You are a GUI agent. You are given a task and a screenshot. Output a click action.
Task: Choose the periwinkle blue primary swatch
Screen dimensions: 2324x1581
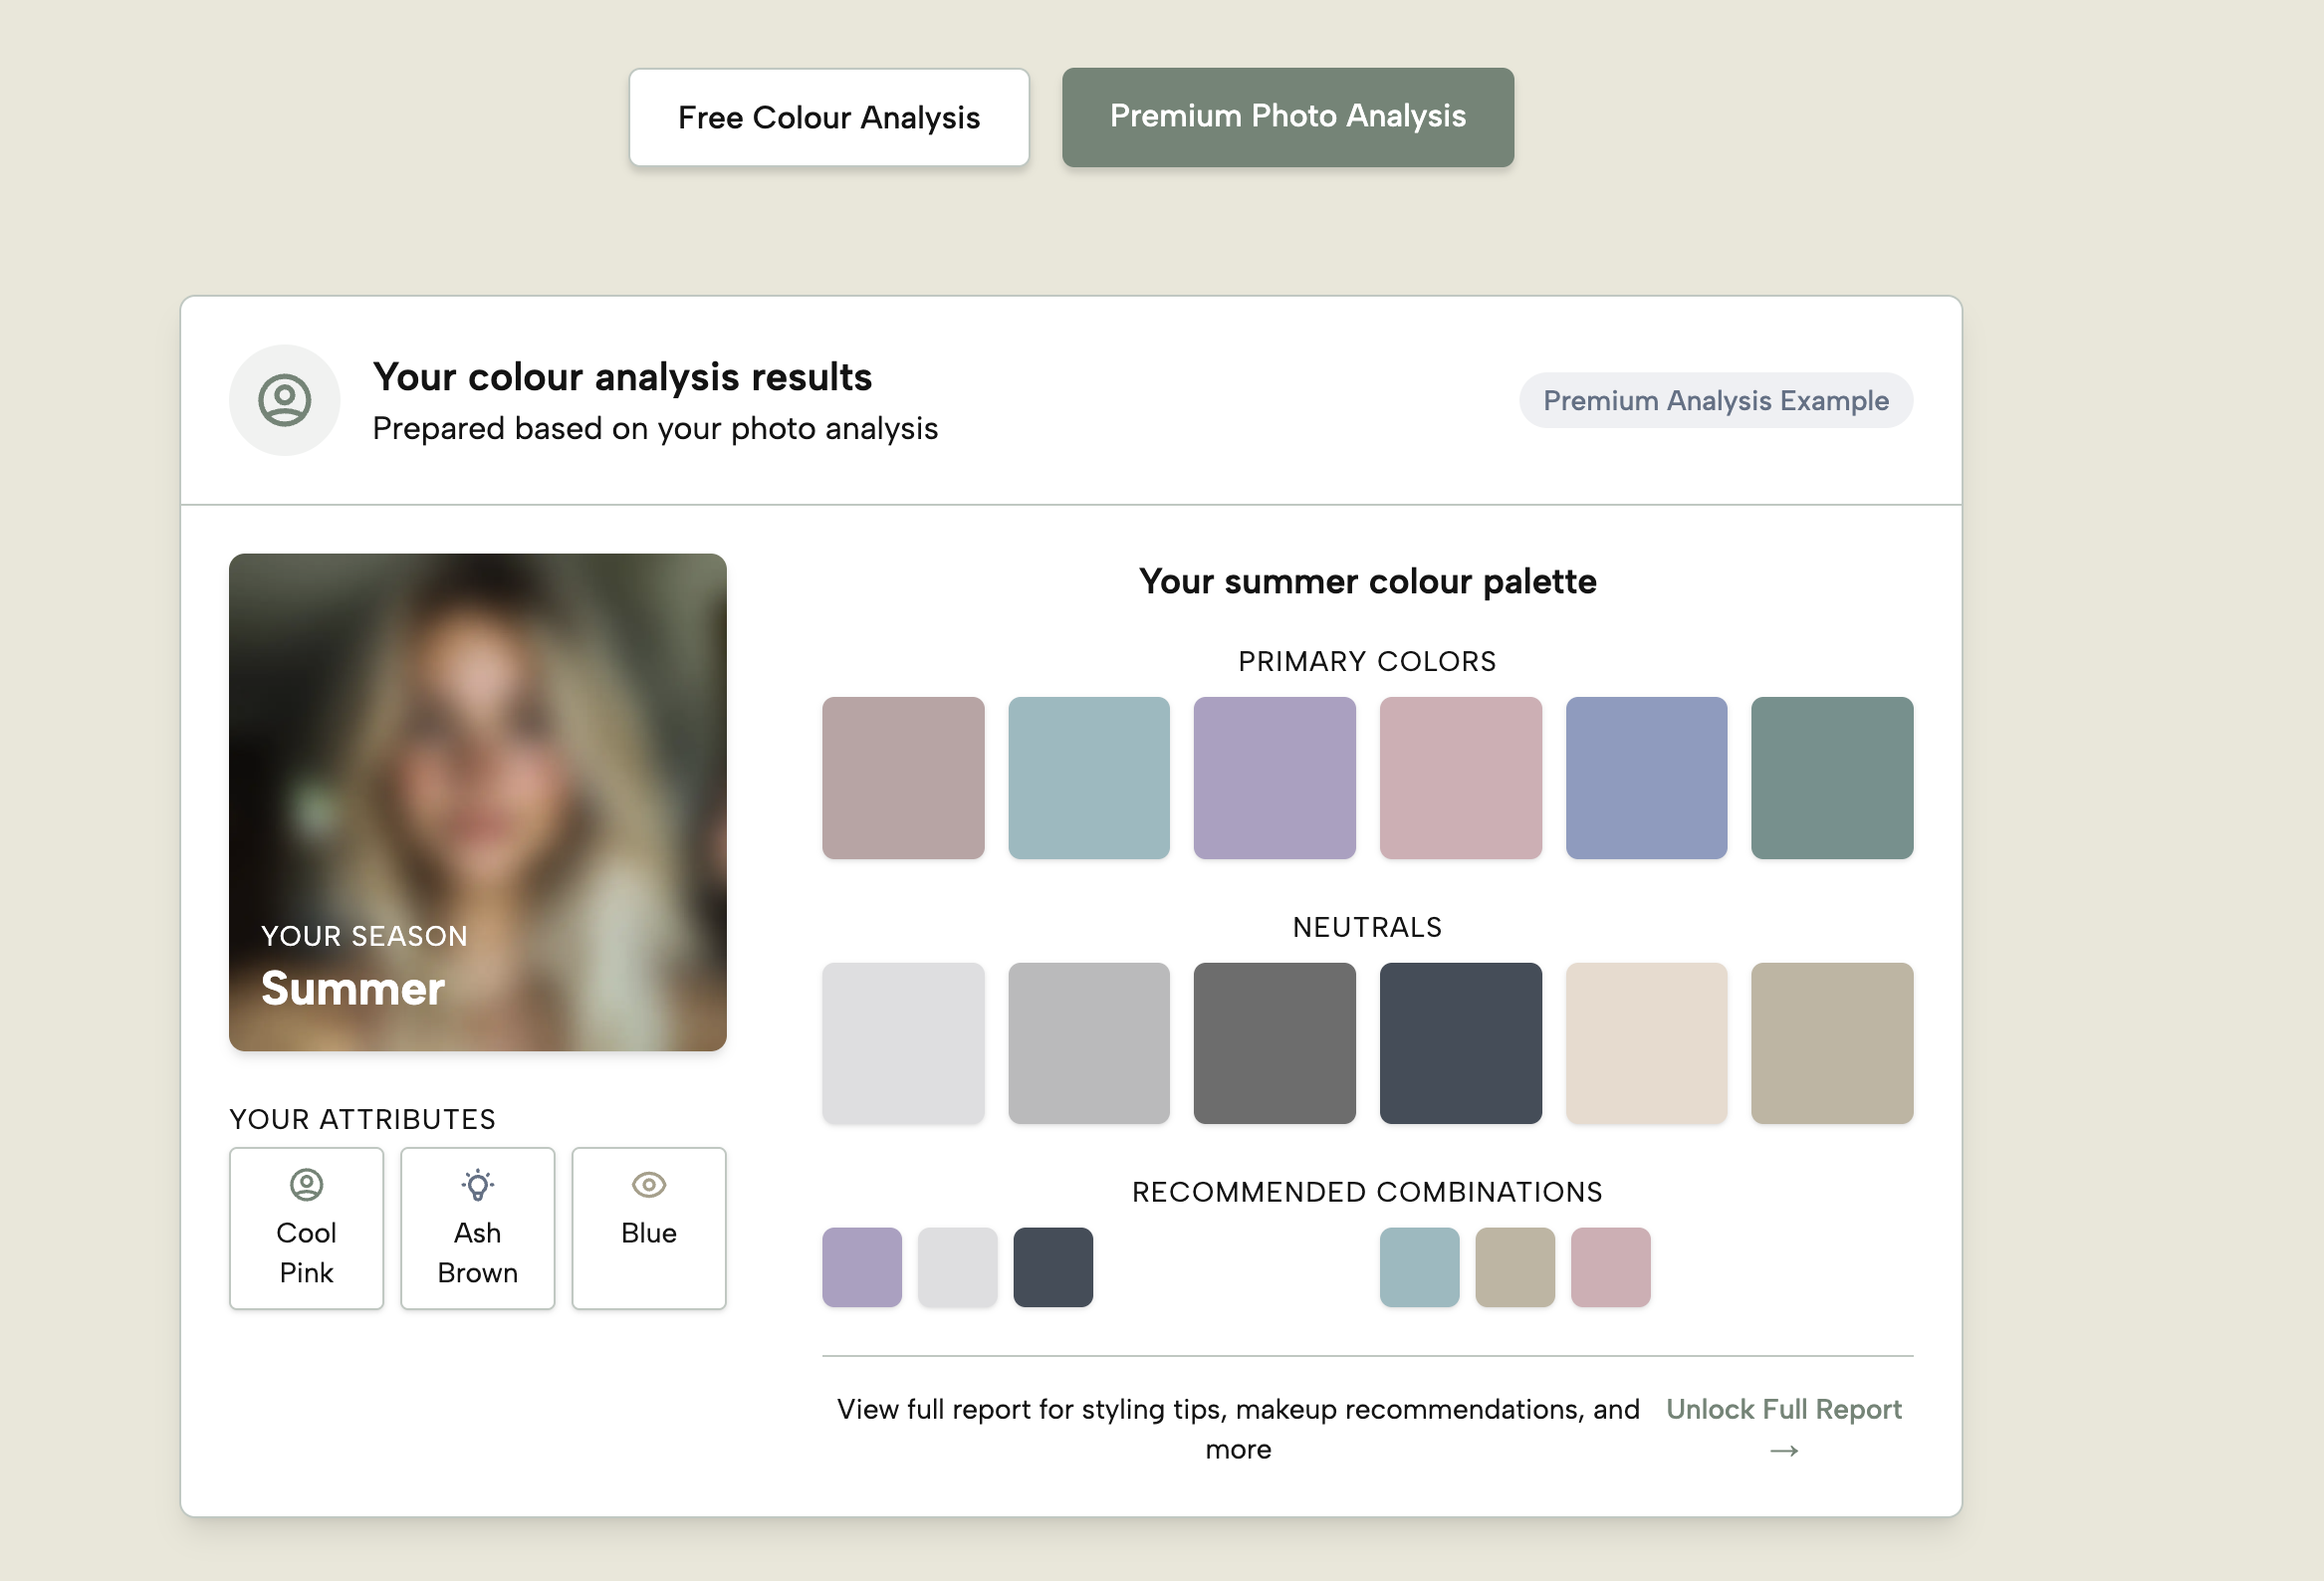point(1646,777)
